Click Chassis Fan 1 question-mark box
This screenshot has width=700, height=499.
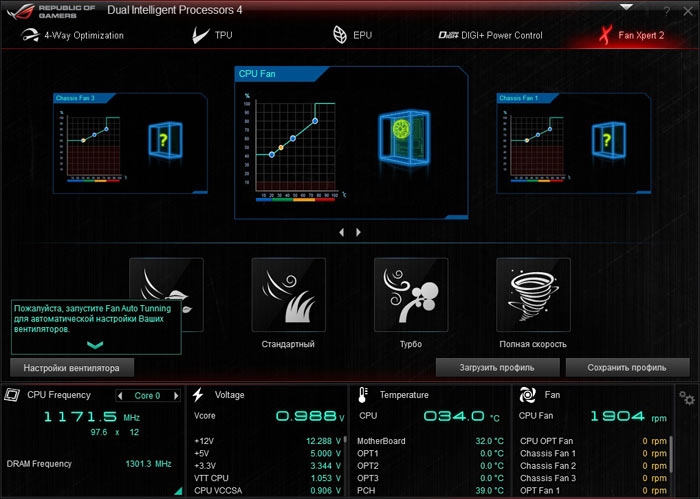pos(606,139)
